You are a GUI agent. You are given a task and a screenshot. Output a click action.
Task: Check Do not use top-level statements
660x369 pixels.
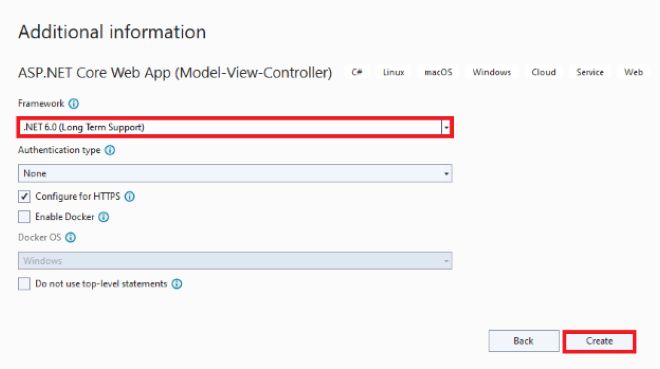pos(24,284)
